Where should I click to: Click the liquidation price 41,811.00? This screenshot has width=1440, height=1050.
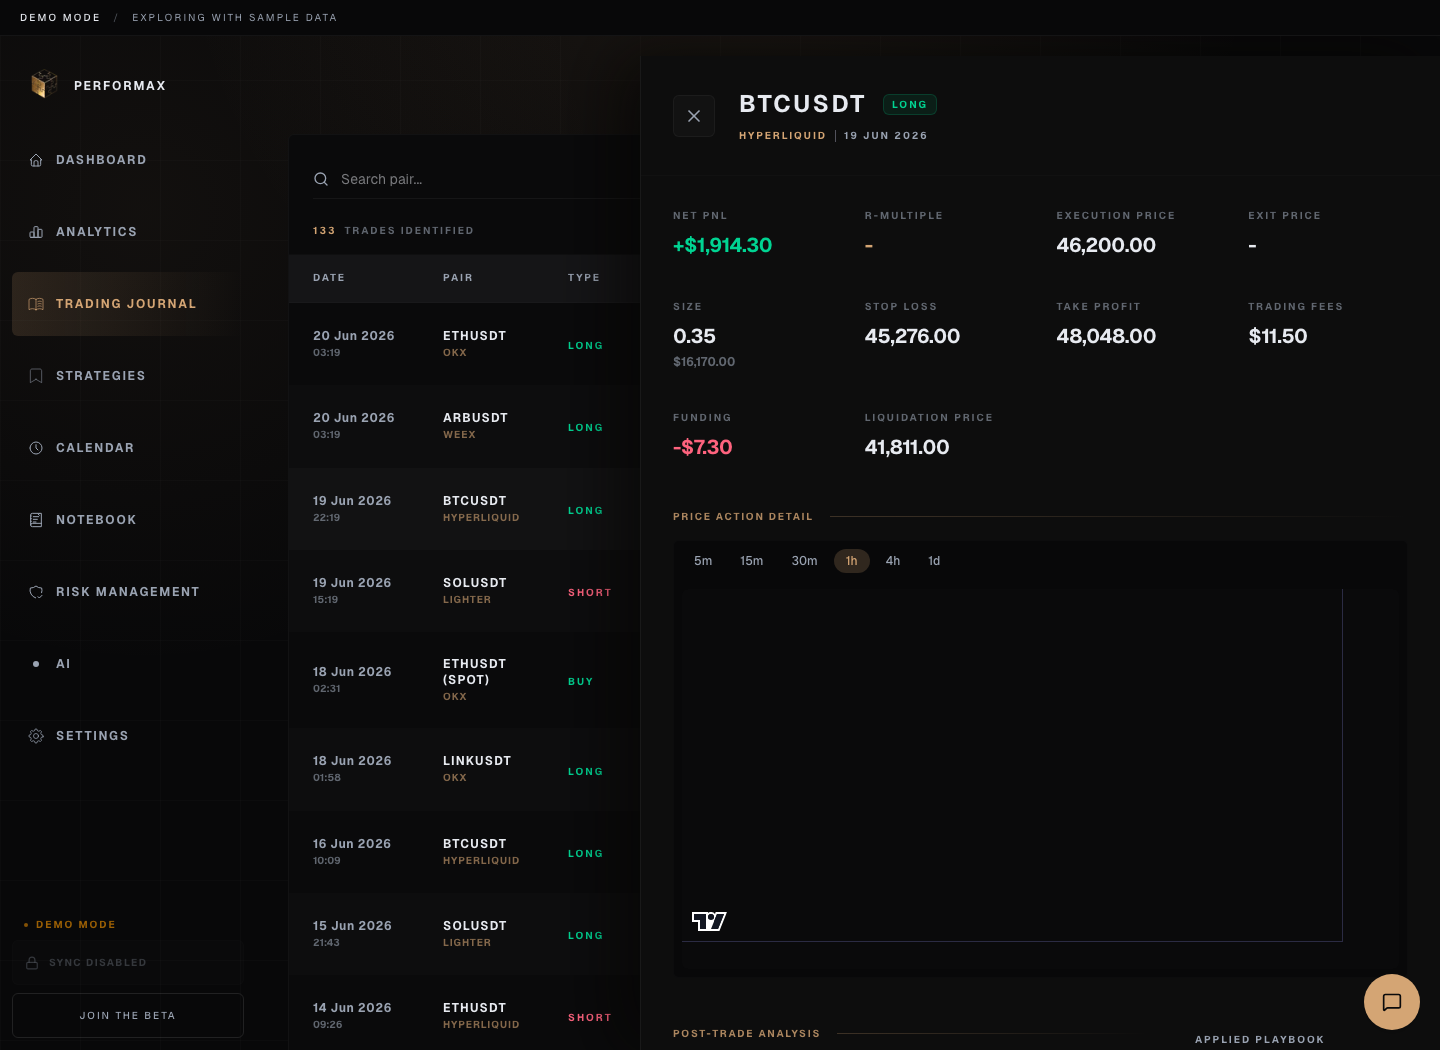pyautogui.click(x=907, y=447)
